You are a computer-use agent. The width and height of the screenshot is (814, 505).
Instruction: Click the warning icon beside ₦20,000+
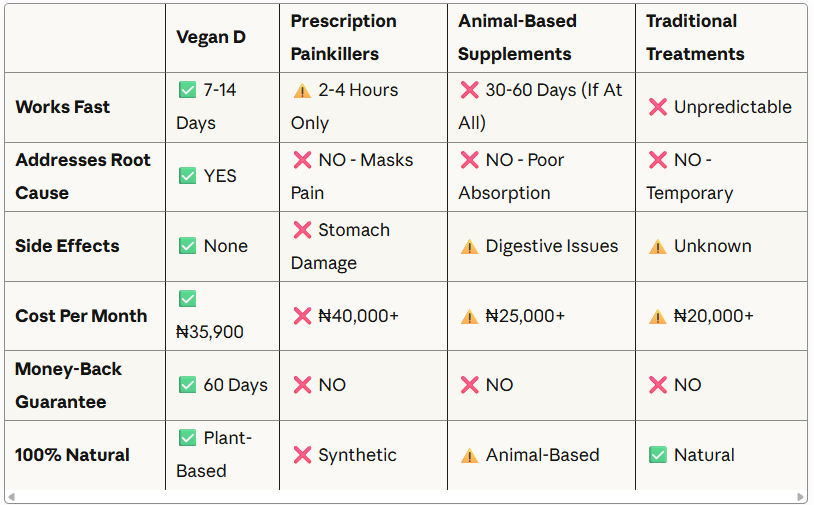[658, 316]
